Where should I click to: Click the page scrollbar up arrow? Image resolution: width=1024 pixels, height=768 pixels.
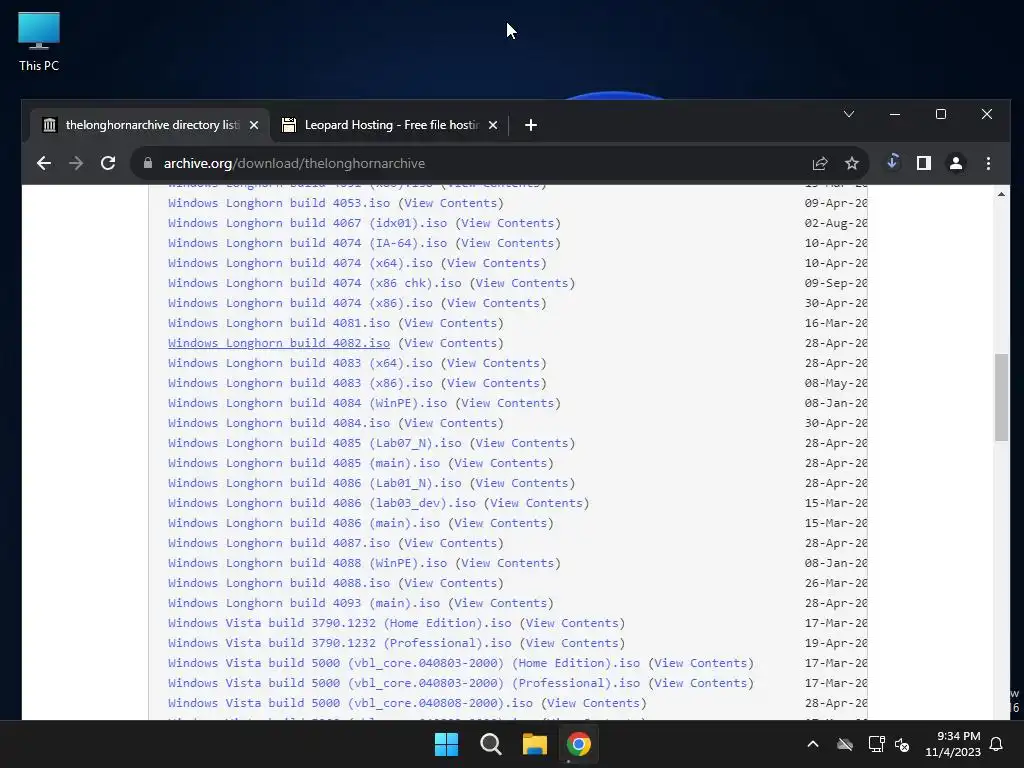click(x=1001, y=194)
